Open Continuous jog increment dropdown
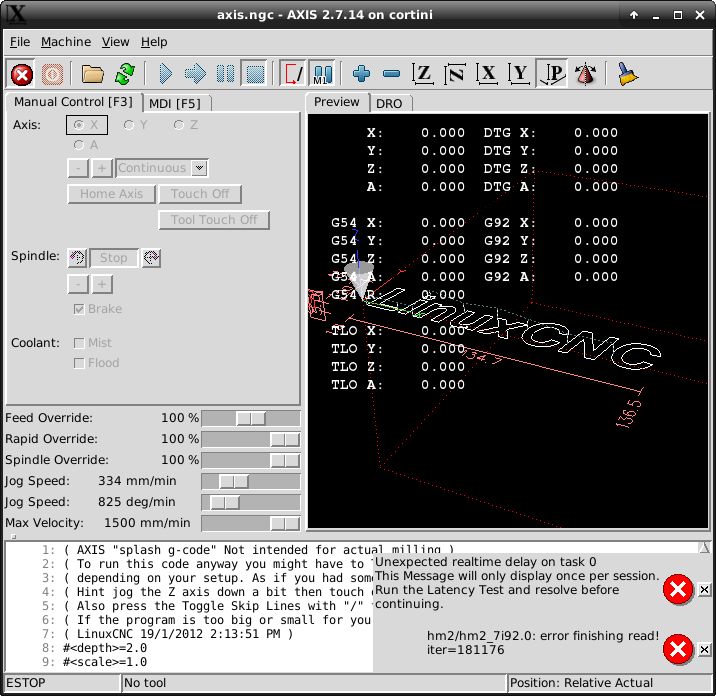Image resolution: width=716 pixels, height=696 pixels. [199, 168]
